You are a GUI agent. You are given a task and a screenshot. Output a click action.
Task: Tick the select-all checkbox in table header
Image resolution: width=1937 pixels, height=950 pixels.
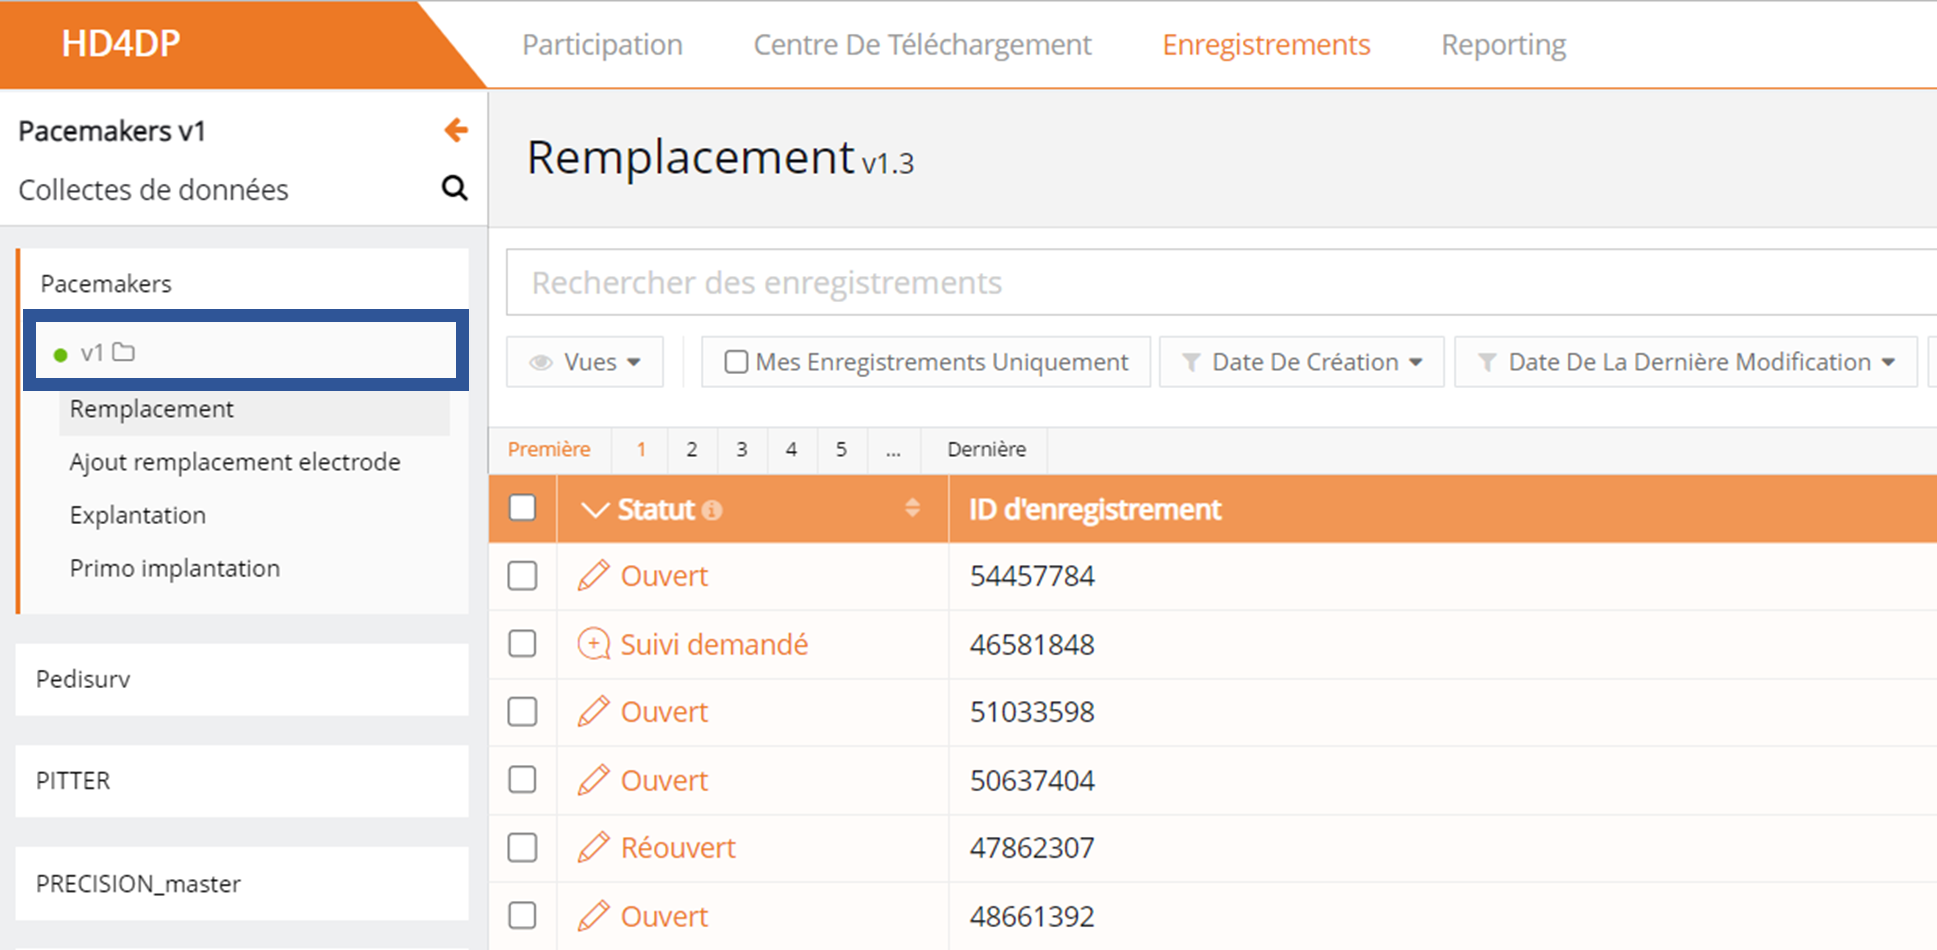(522, 508)
